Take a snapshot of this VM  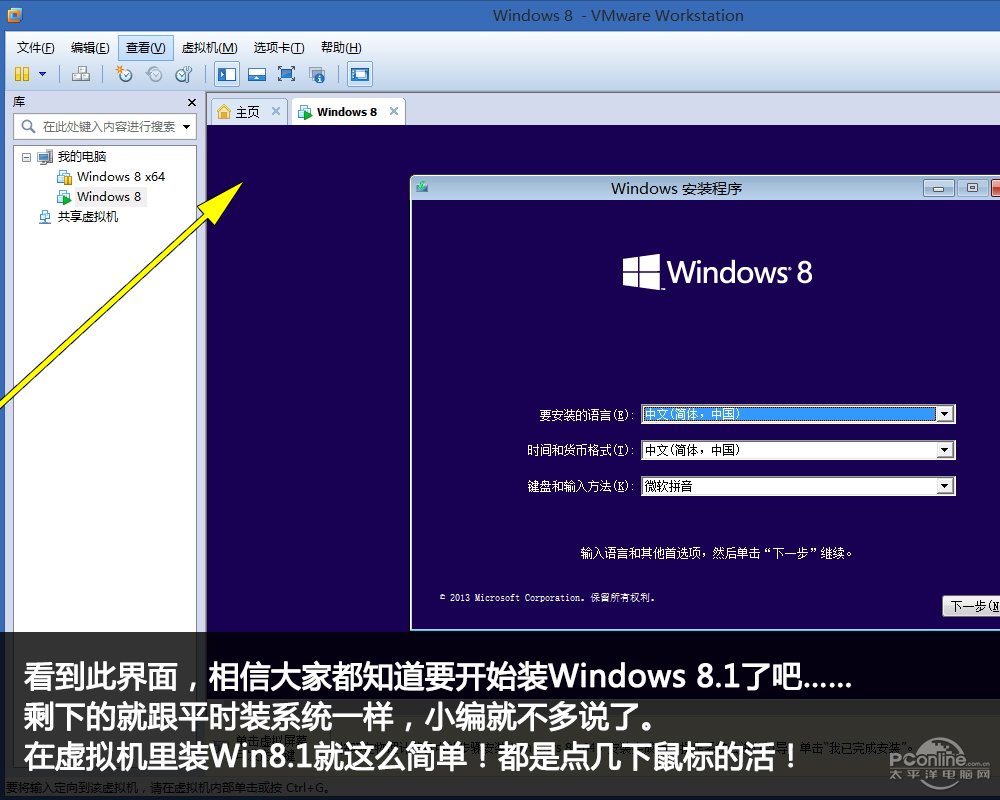124,75
